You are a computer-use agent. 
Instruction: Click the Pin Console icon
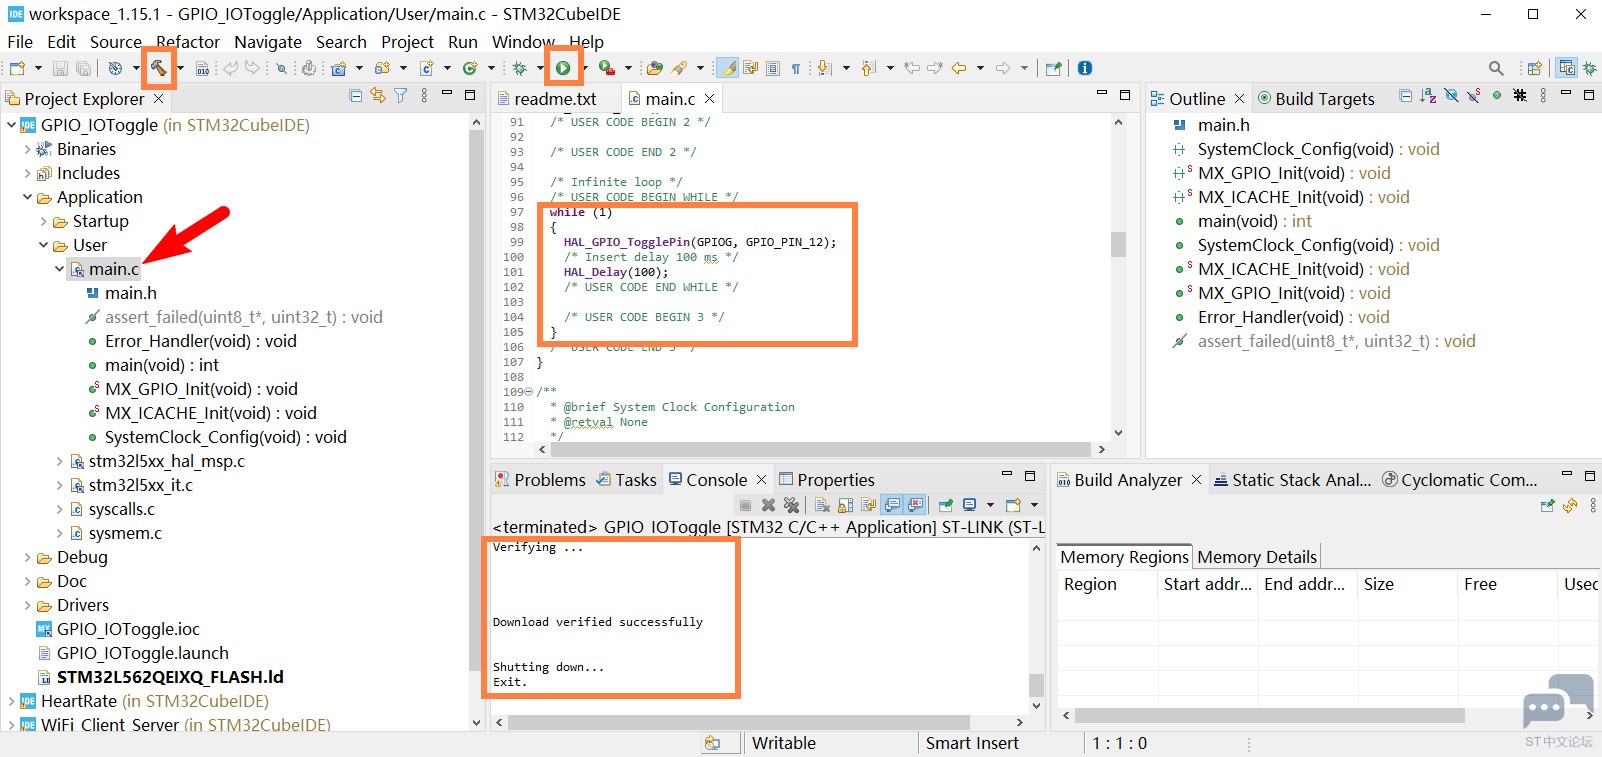tap(945, 505)
